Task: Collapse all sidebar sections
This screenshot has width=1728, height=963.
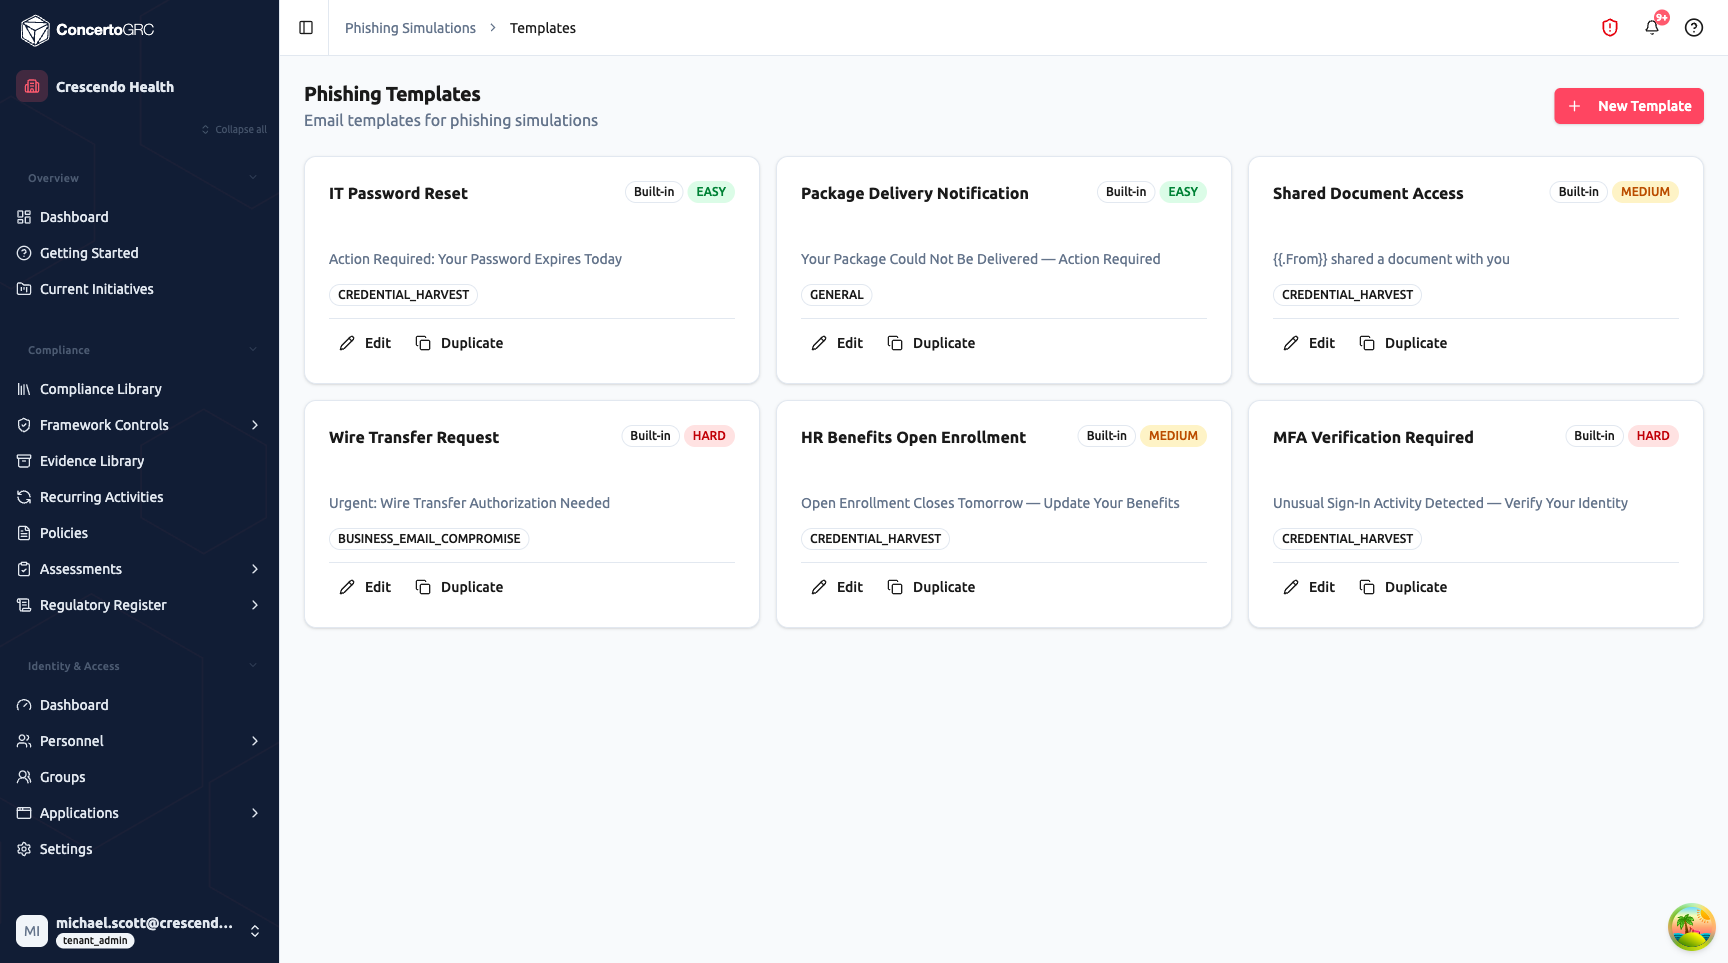Action: click(x=234, y=130)
